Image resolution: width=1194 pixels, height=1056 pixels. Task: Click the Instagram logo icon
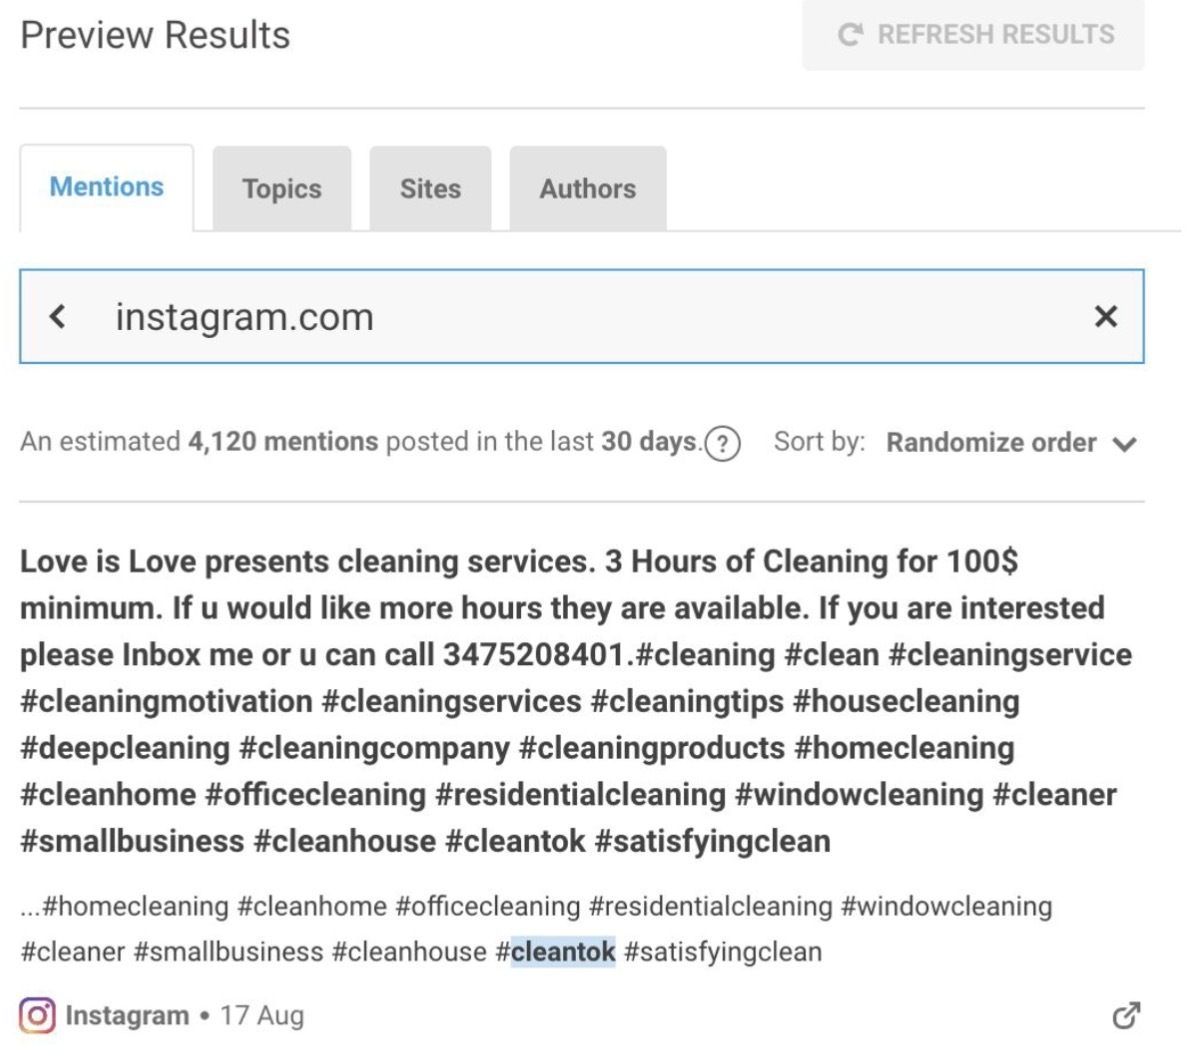point(37,1015)
